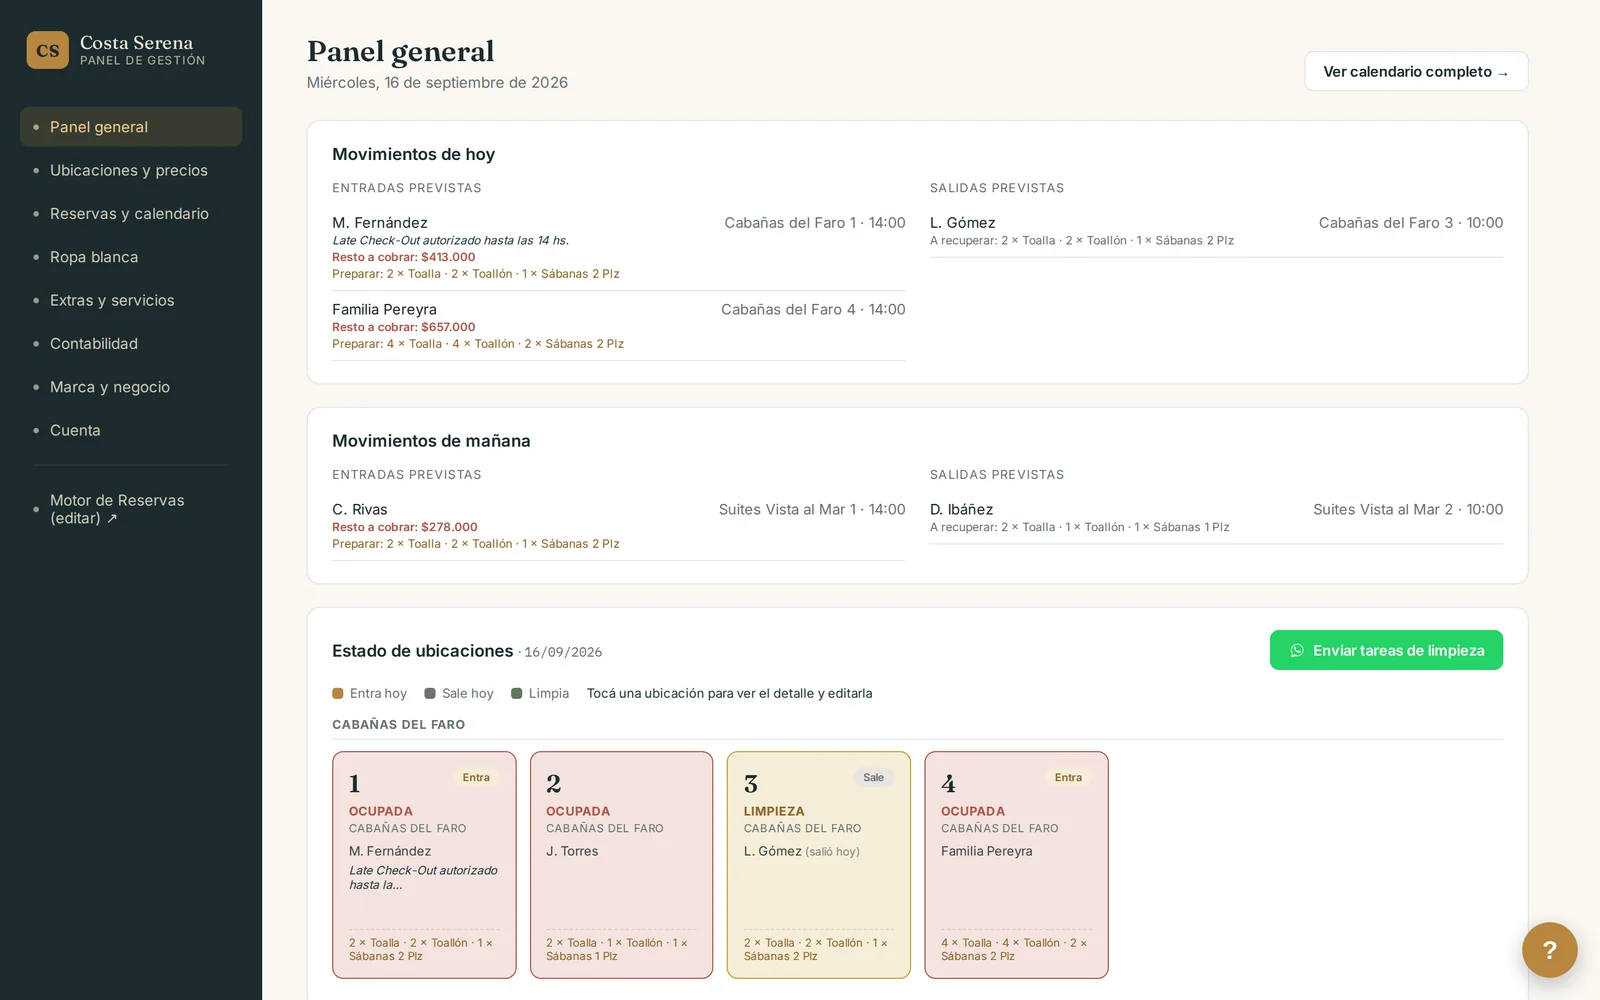Open Marca y negocio
The width and height of the screenshot is (1600, 1000).
[x=131, y=387]
